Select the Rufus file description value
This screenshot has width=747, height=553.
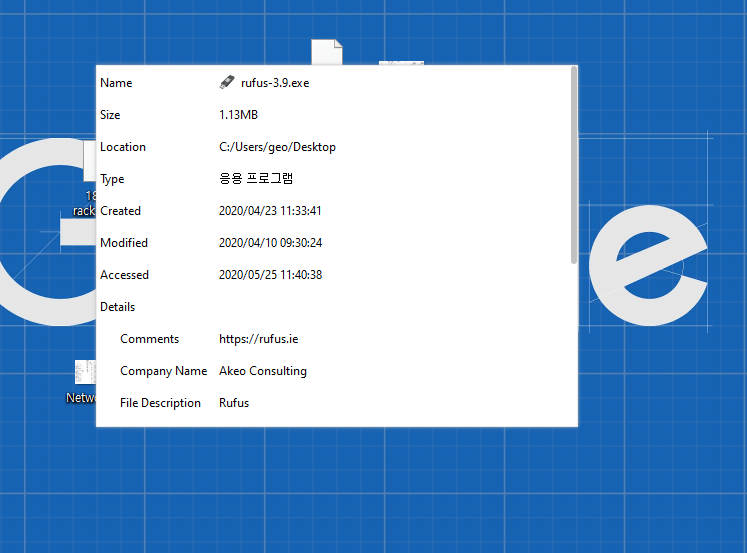coord(234,403)
